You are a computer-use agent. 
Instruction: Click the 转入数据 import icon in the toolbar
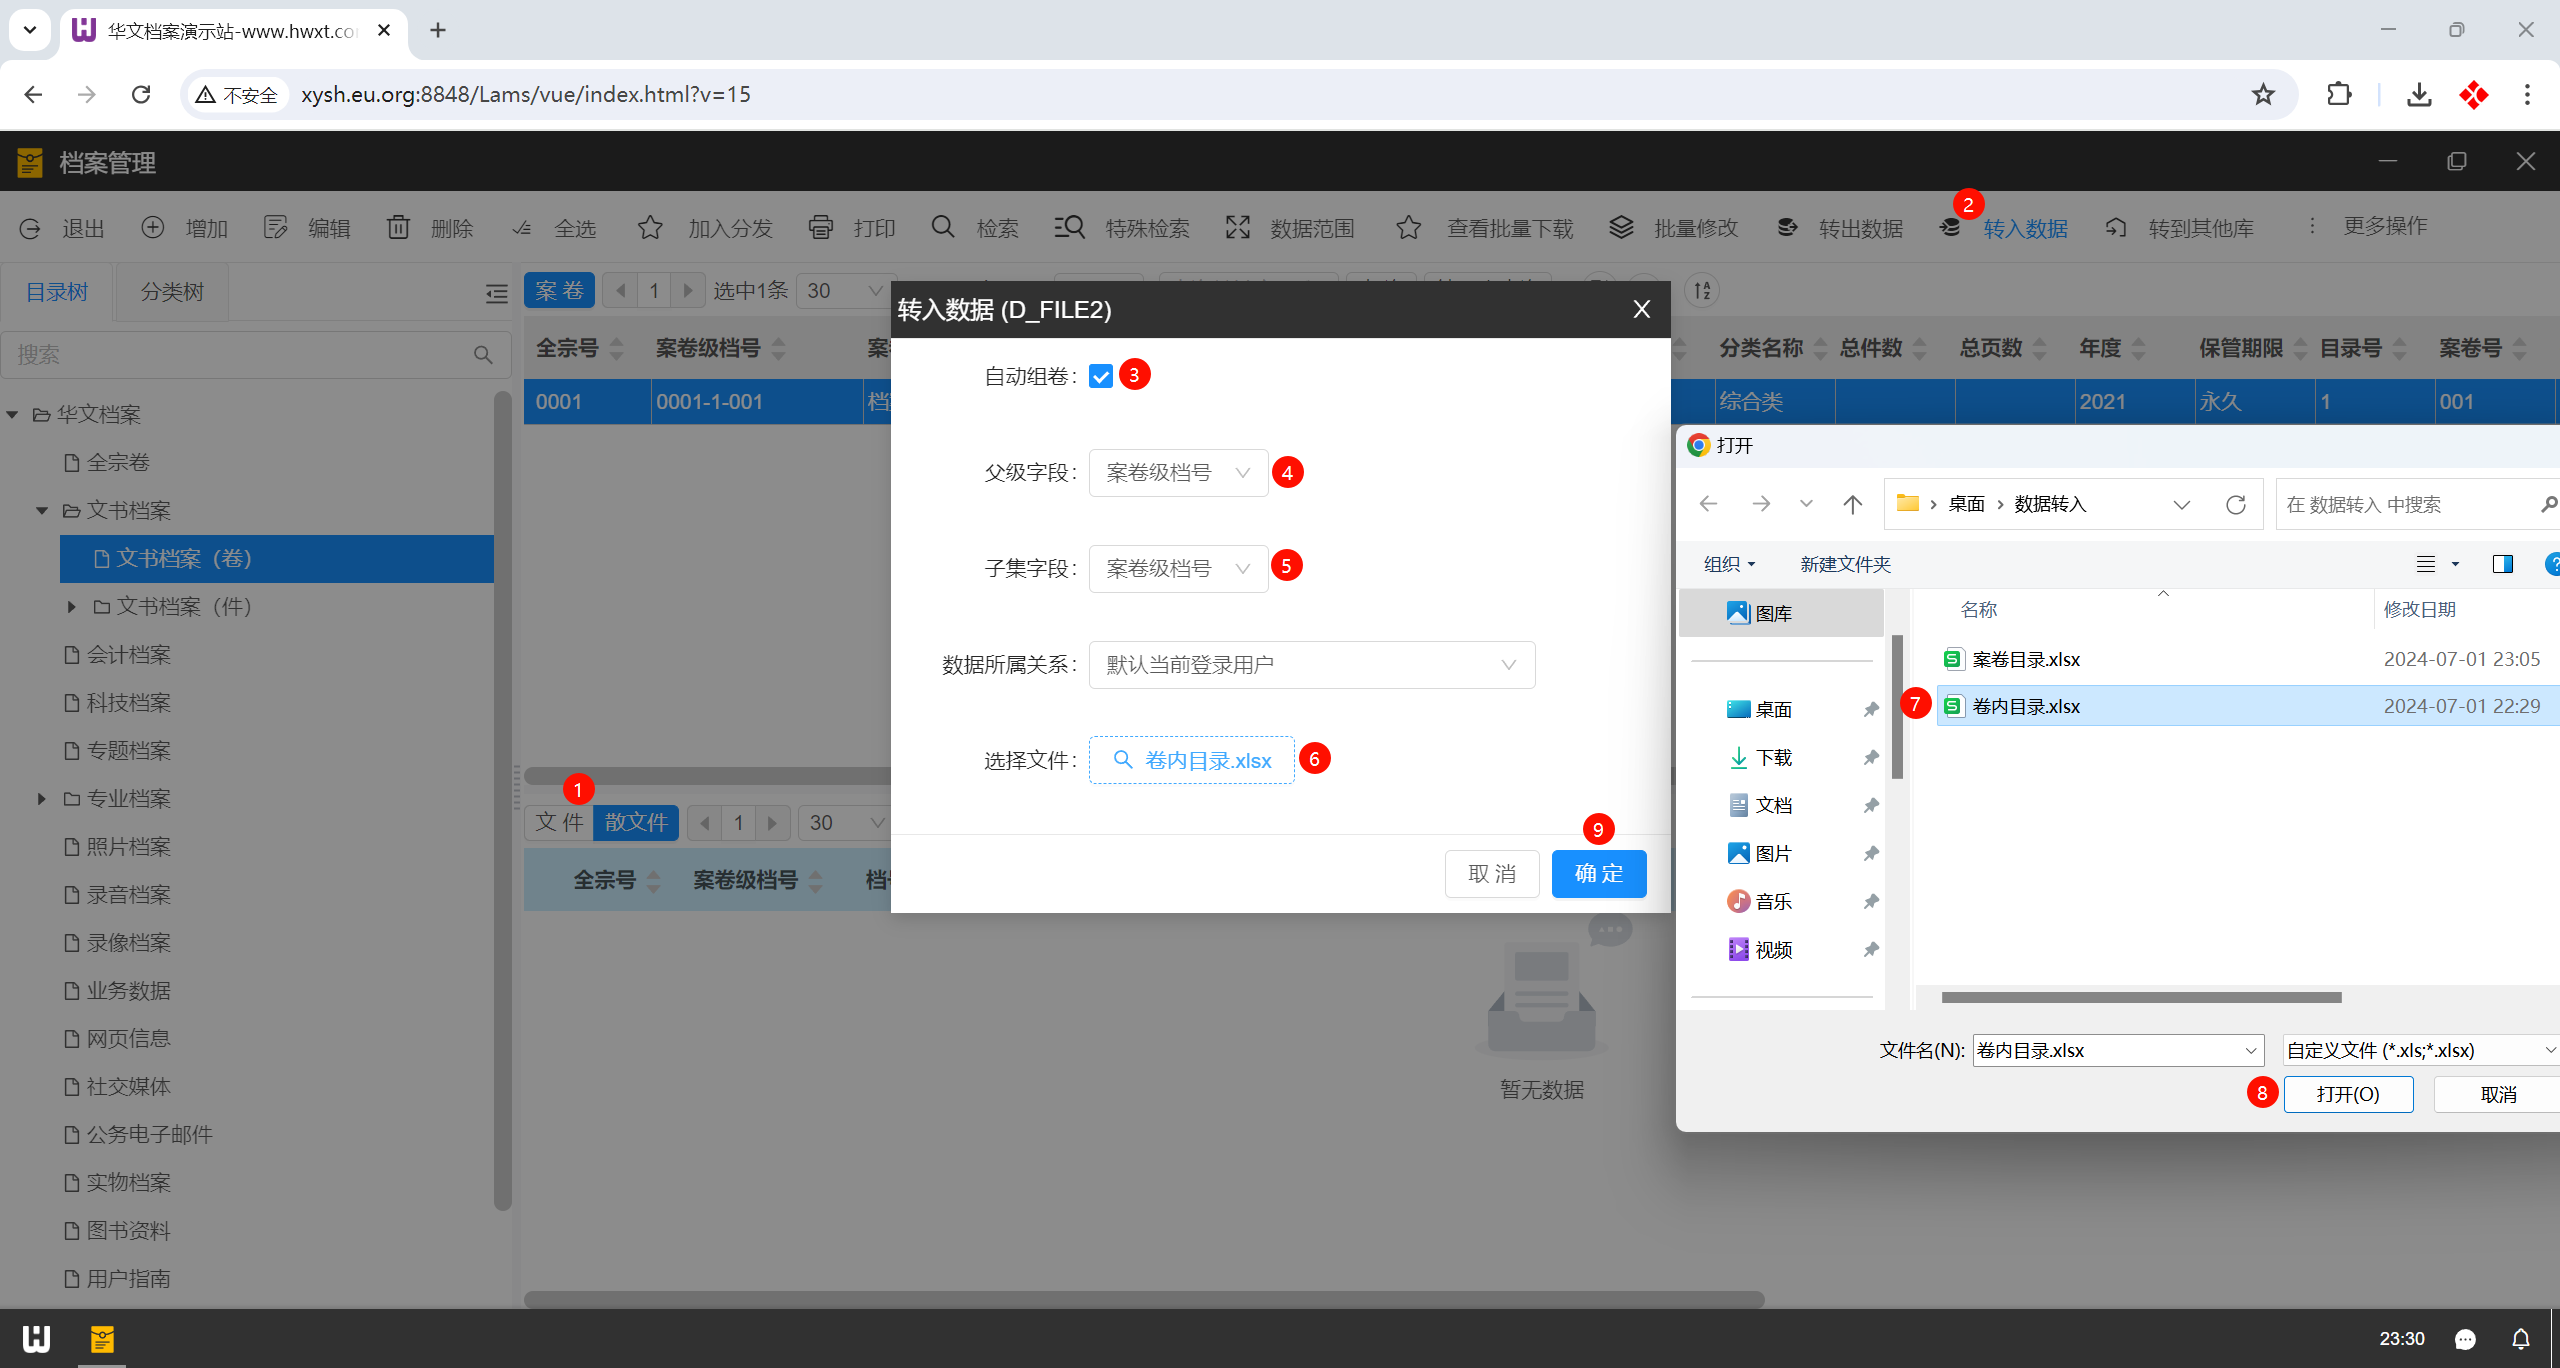pyautogui.click(x=1950, y=228)
